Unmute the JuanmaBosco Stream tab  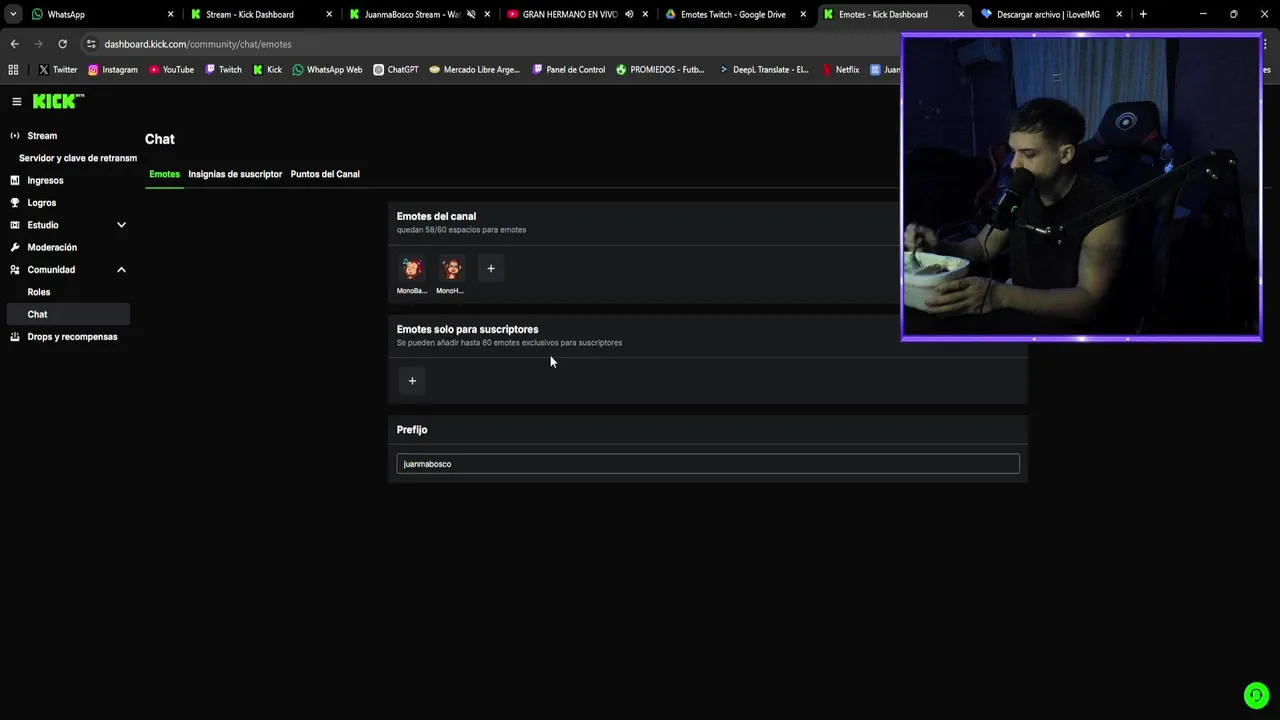tap(471, 14)
